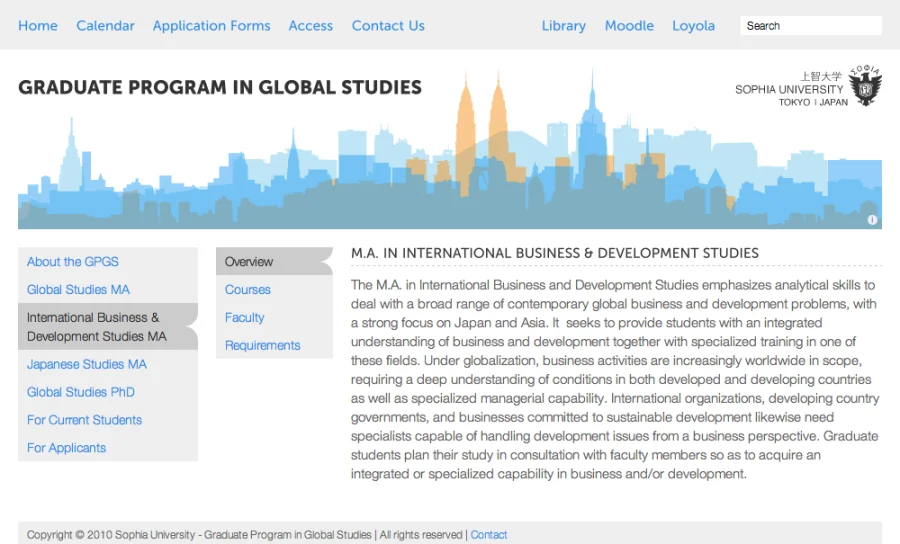The height and width of the screenshot is (544, 900).
Task: Open For Current Students section
Action: click(84, 421)
